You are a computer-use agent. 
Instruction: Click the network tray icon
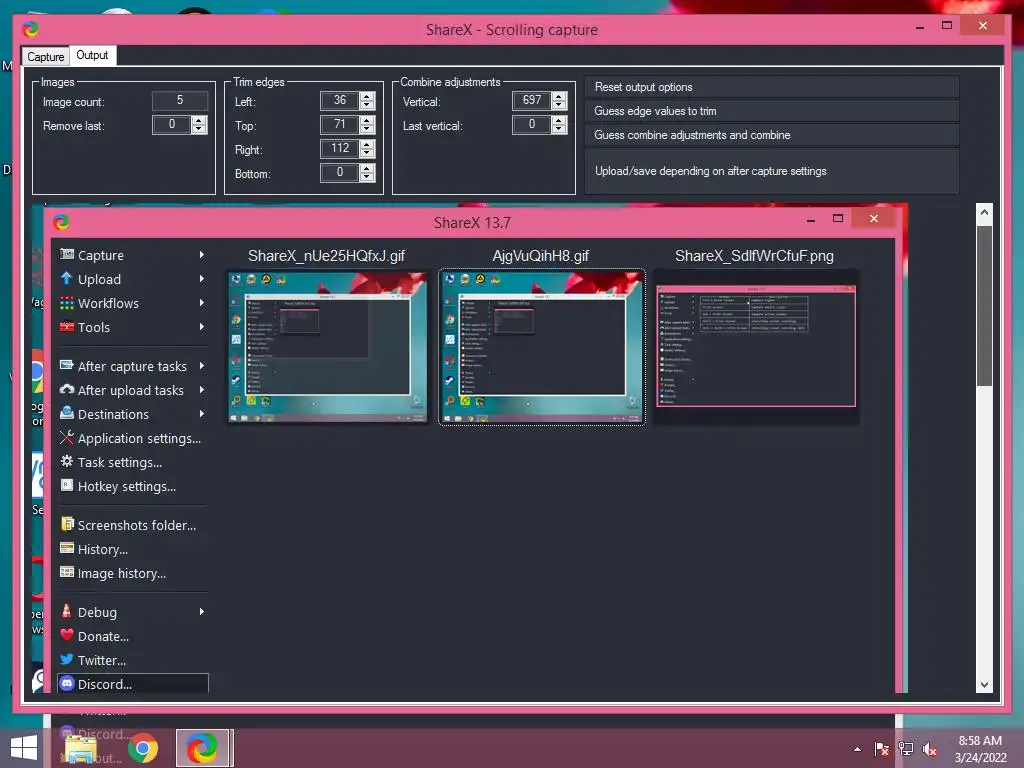tap(906, 749)
